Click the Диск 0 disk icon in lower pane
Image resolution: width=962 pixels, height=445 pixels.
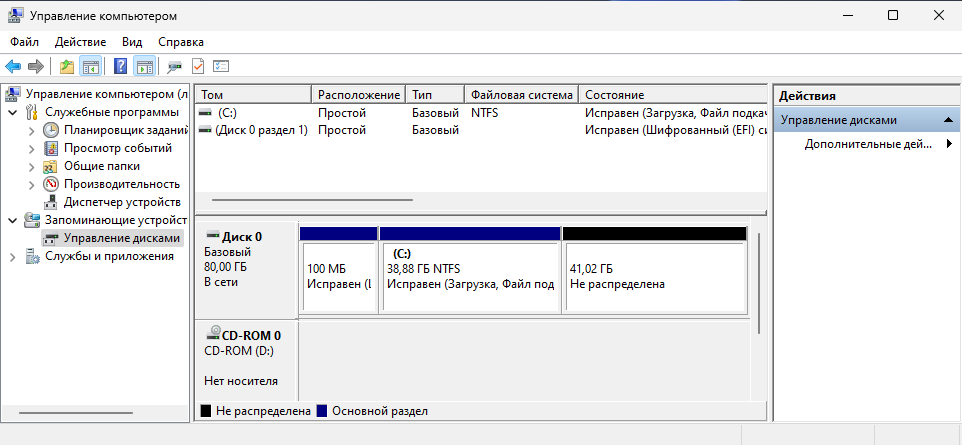coord(212,234)
